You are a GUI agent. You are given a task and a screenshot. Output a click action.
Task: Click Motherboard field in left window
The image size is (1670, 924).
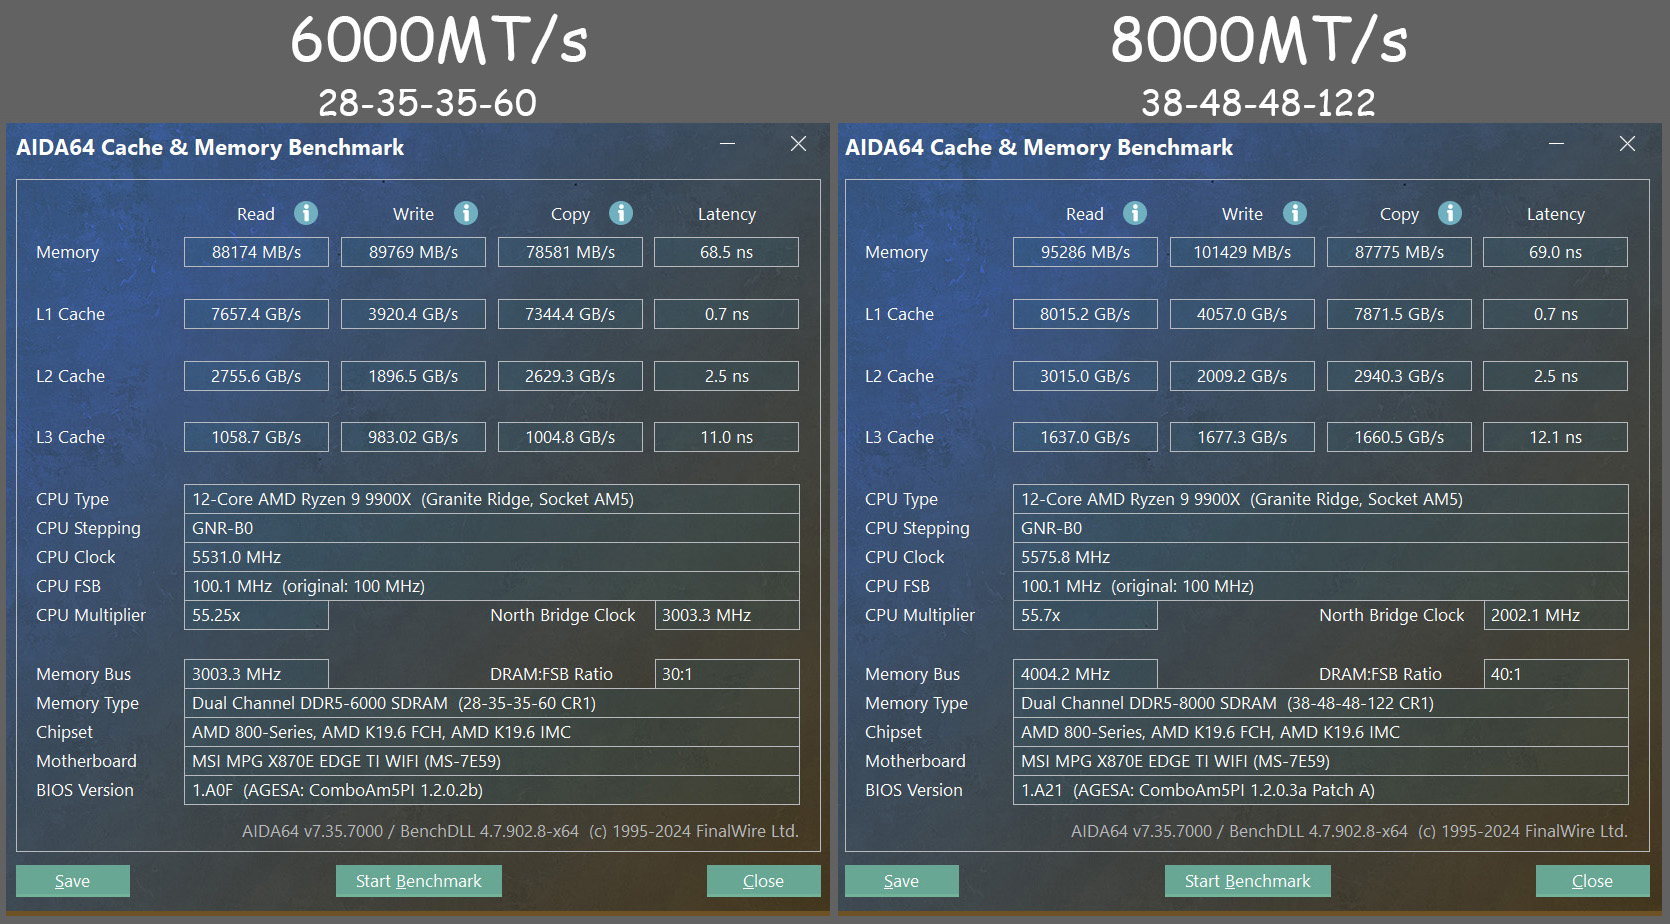(491, 761)
